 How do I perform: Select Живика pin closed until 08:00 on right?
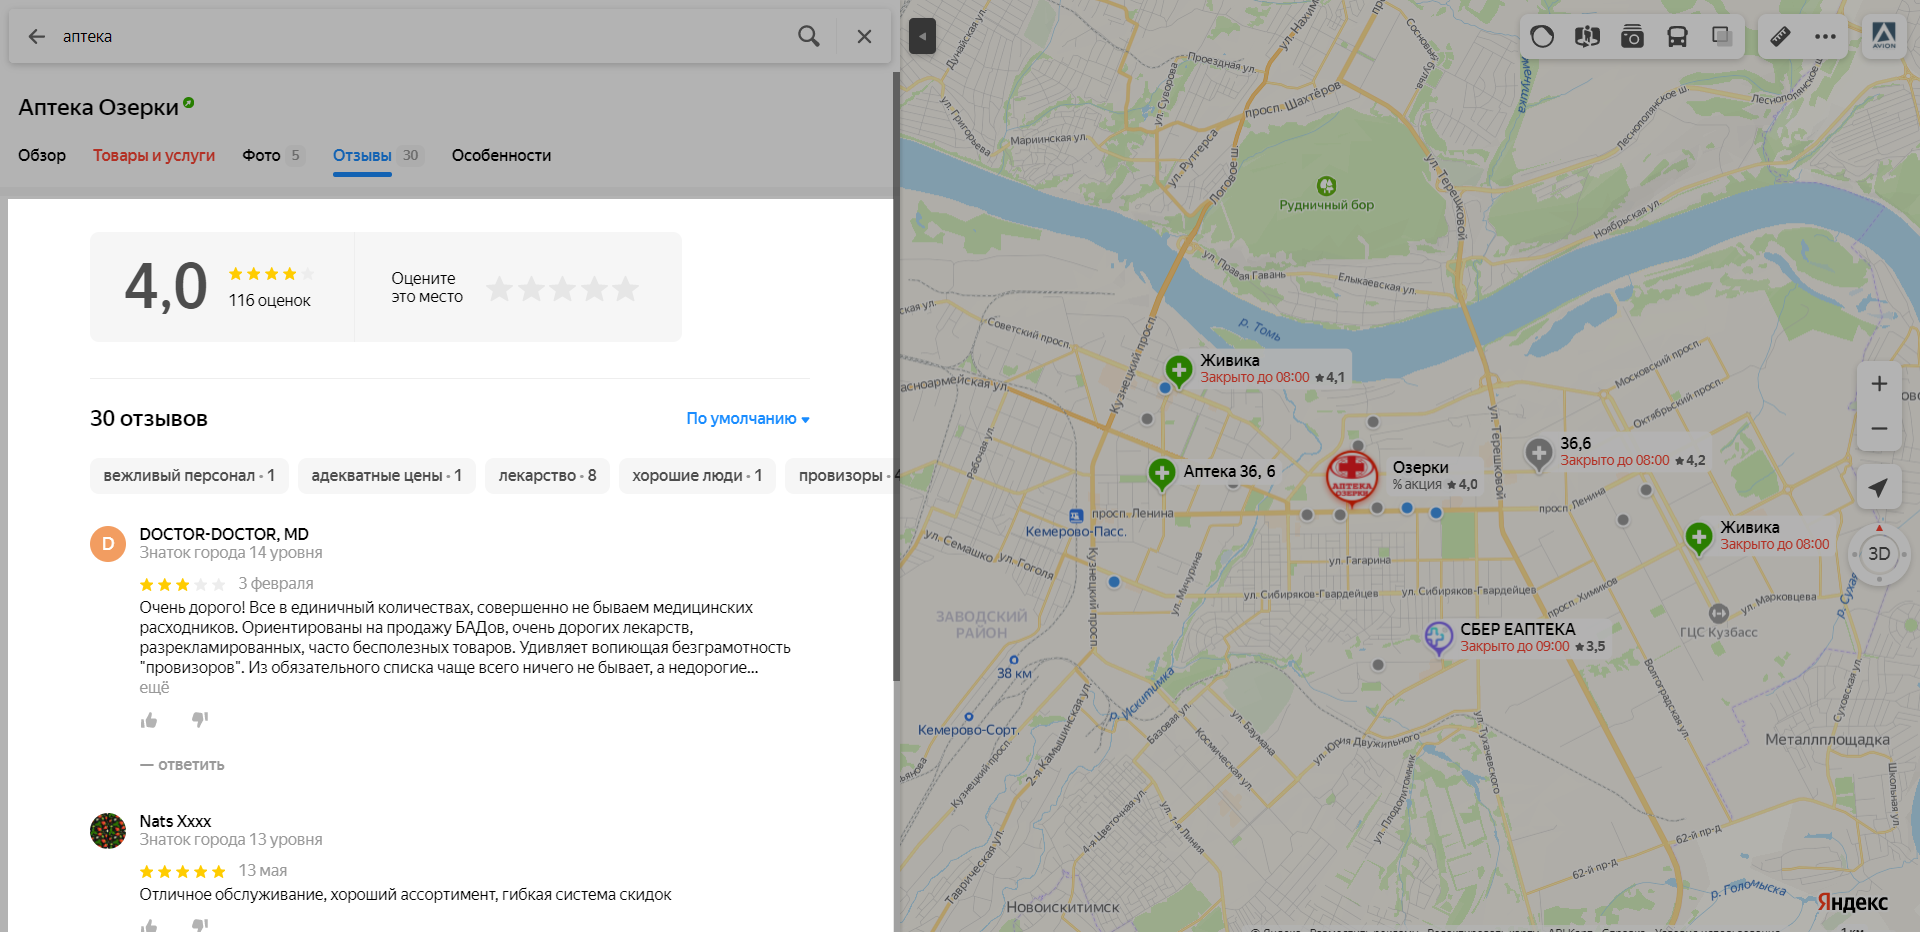(x=1698, y=538)
